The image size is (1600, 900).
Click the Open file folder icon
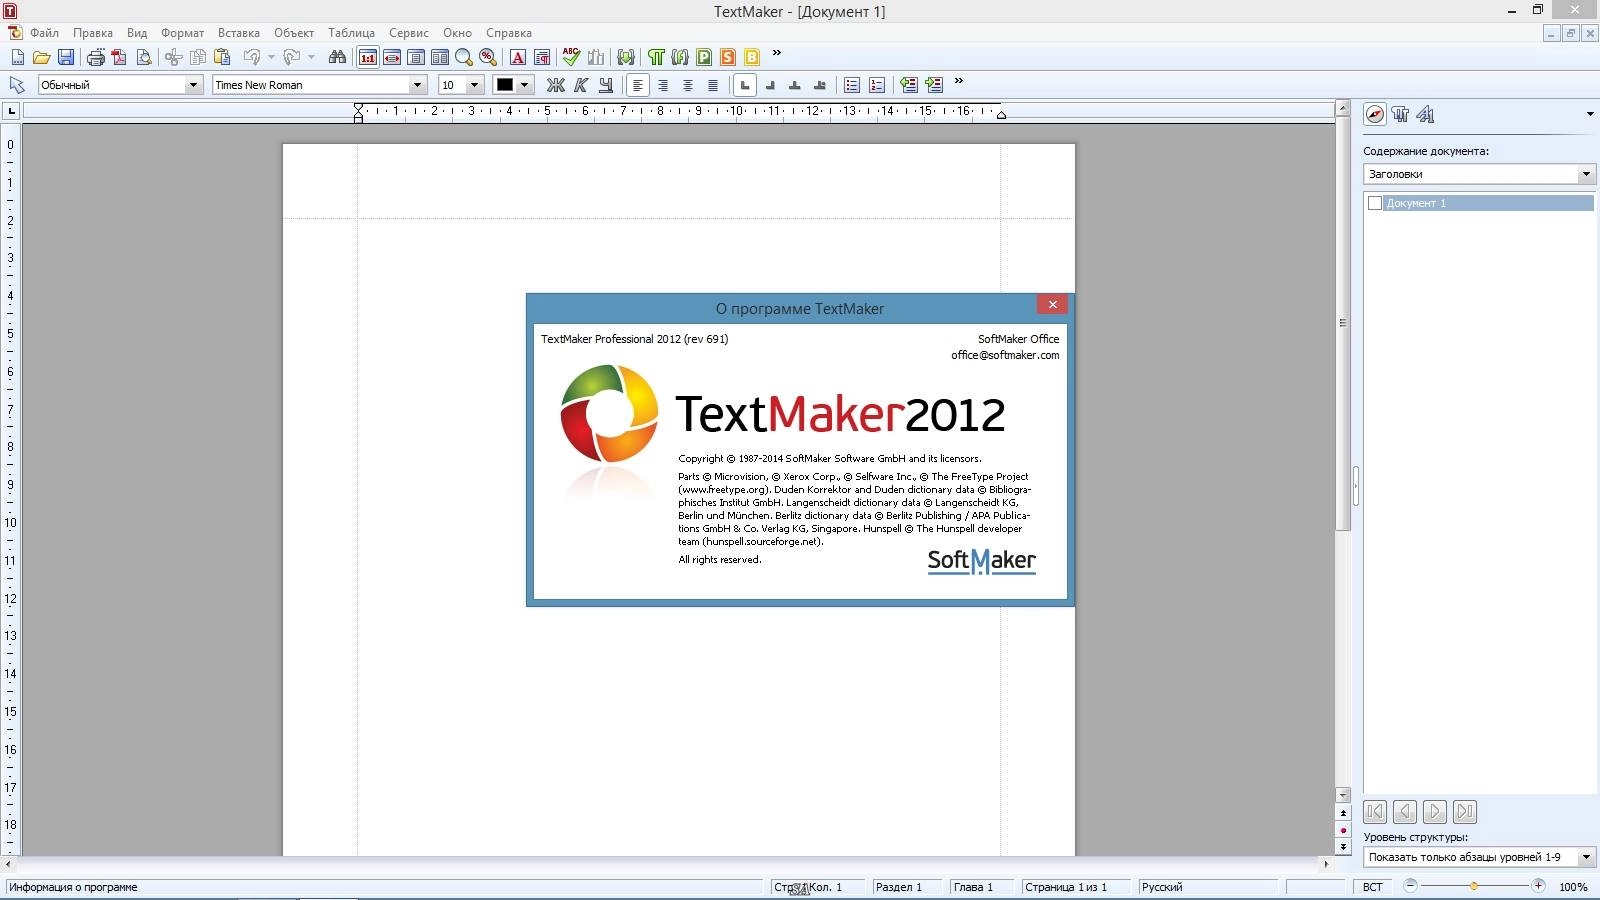(41, 57)
